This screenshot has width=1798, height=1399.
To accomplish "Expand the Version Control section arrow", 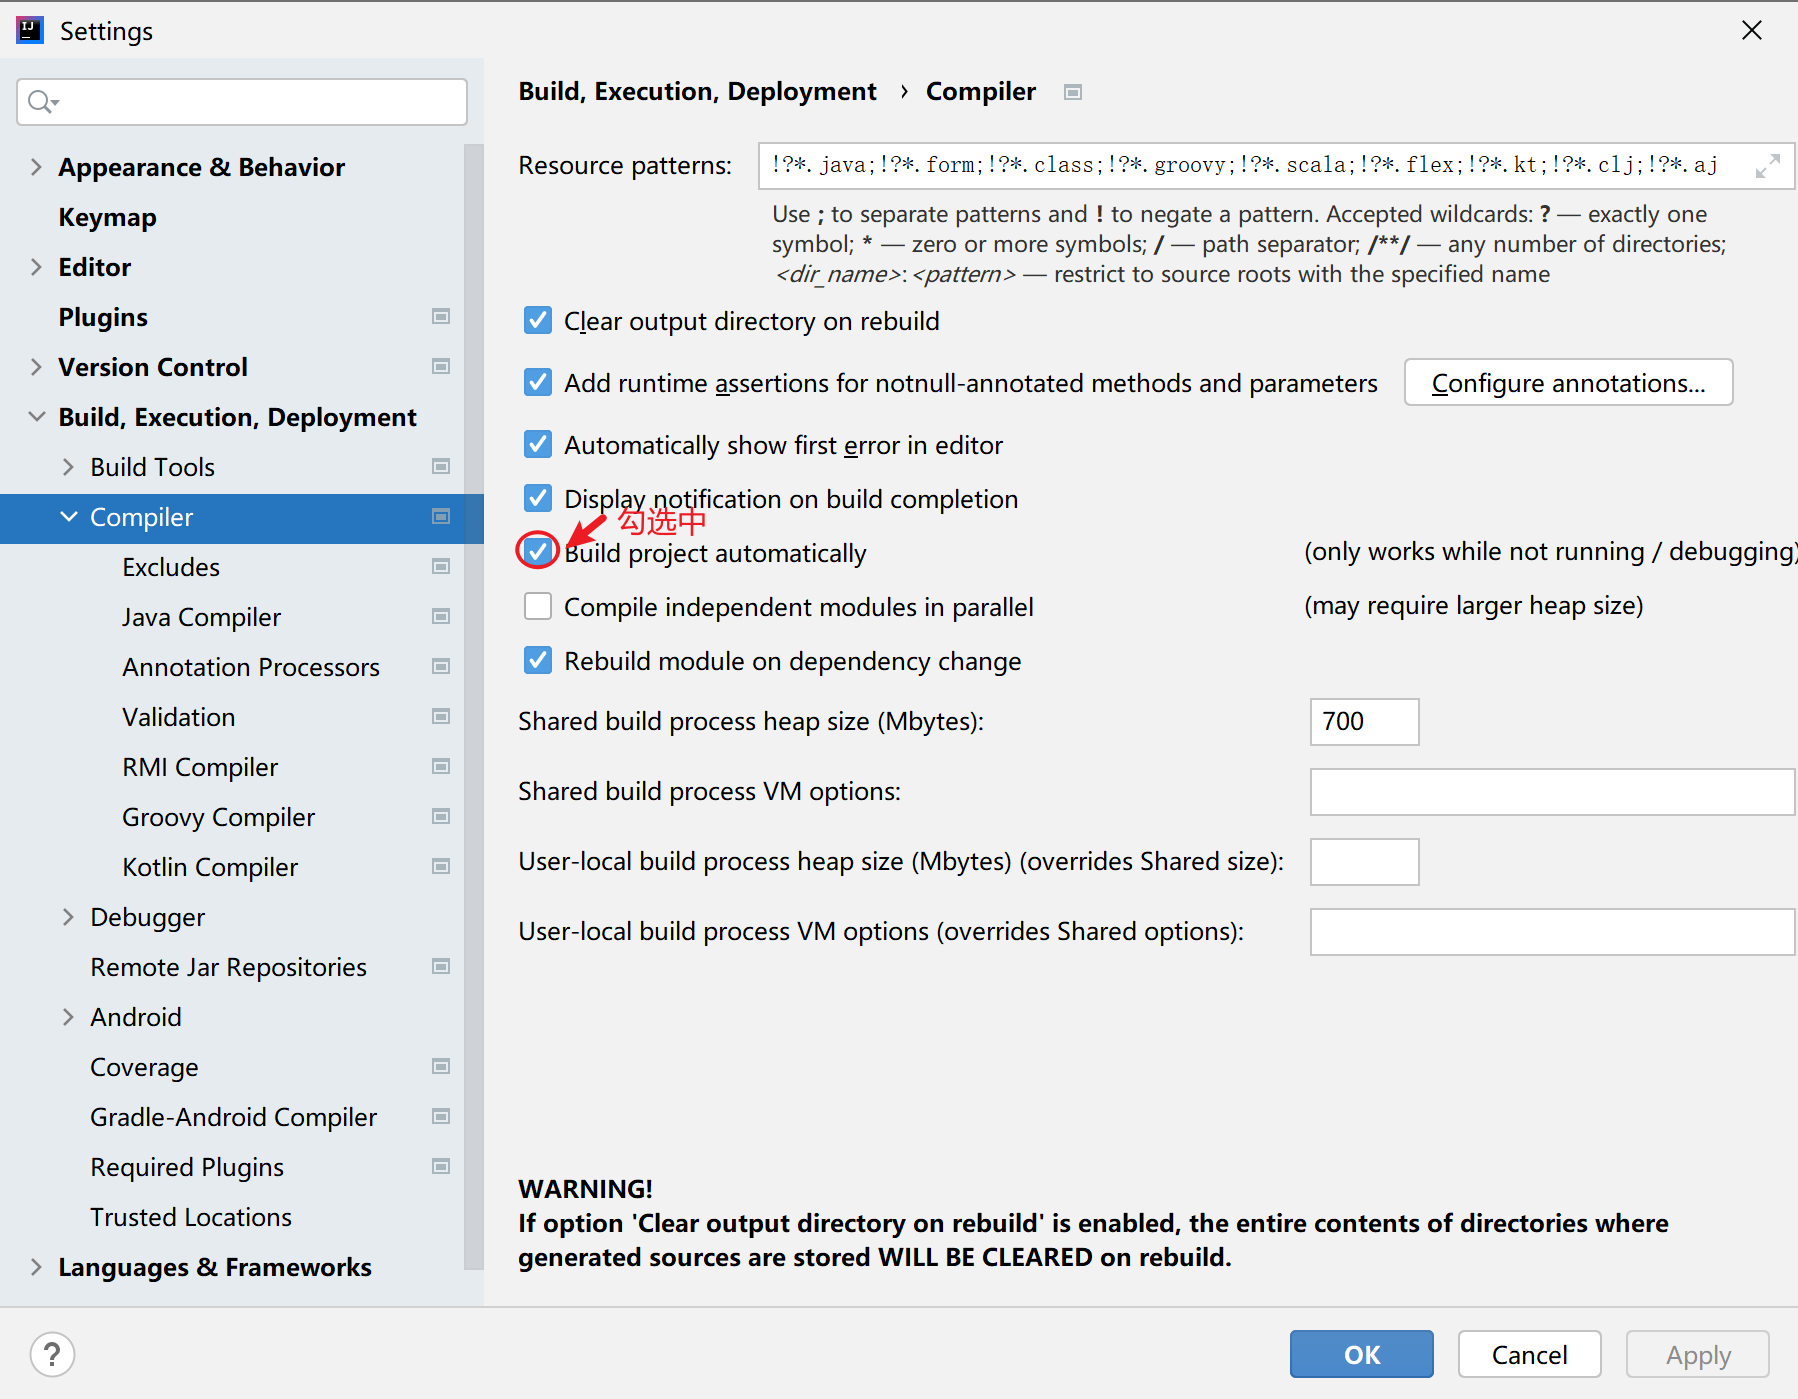I will [36, 367].
